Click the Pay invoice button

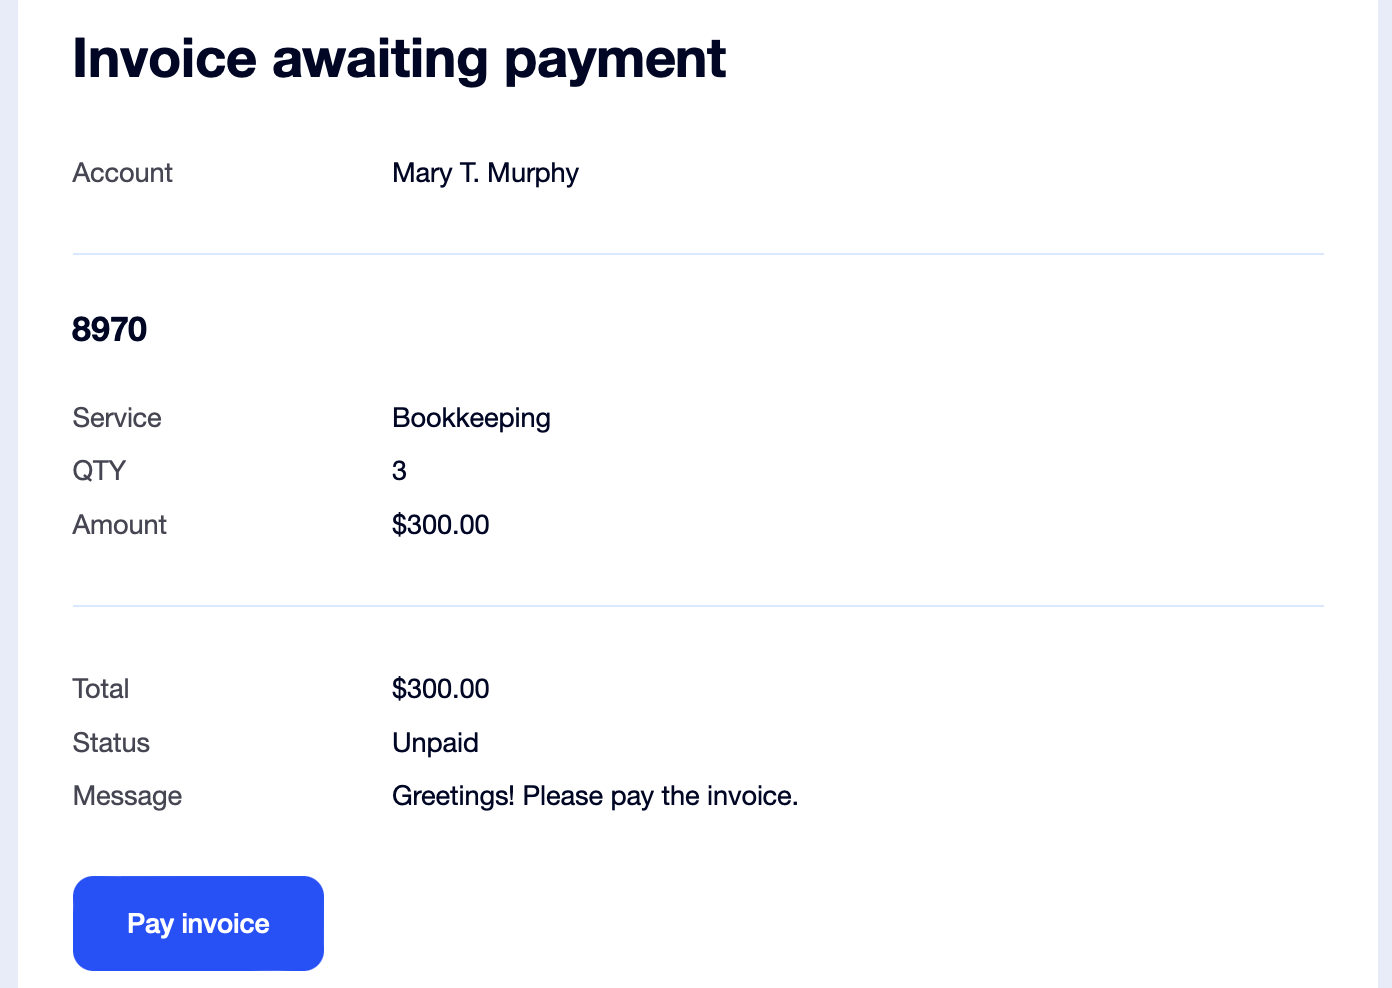[198, 923]
